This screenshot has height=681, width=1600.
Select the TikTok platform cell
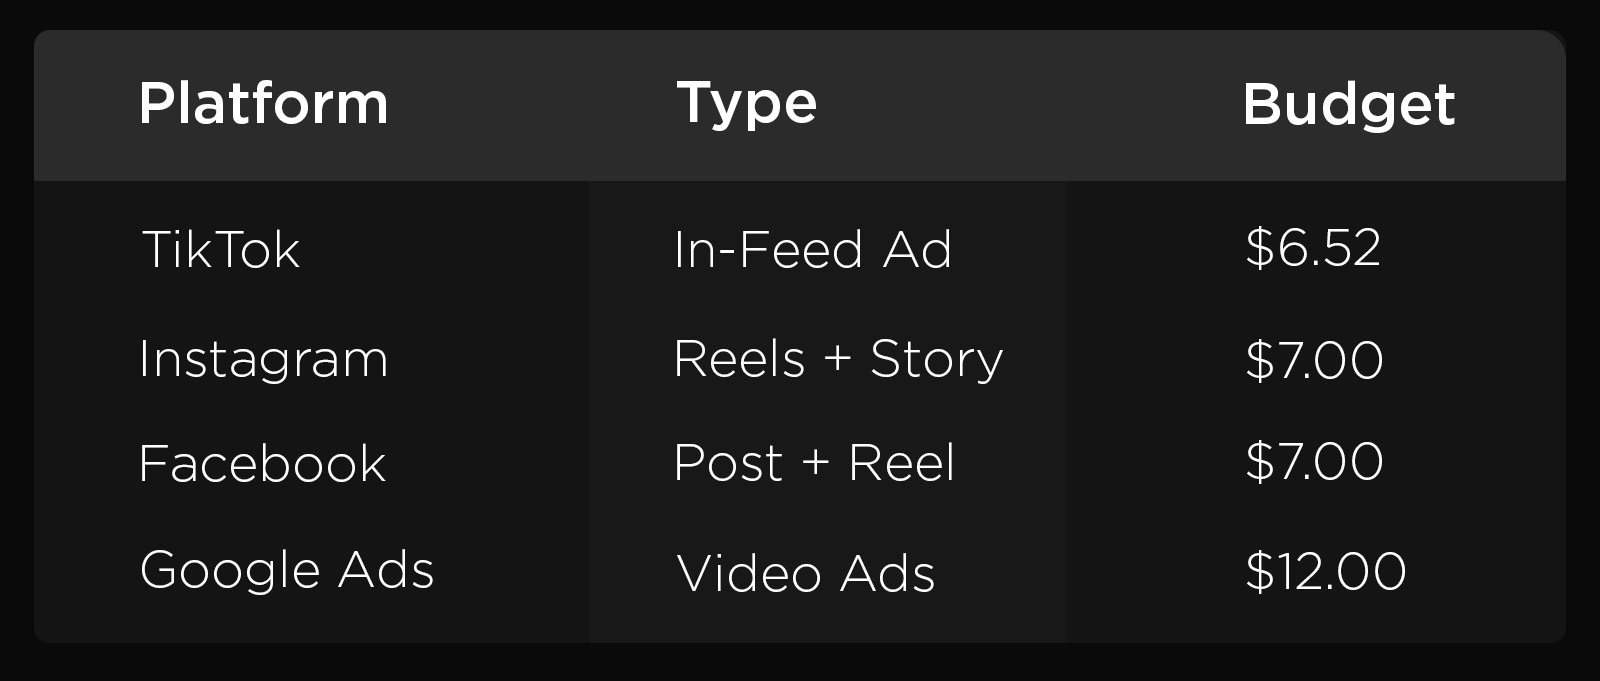tap(221, 249)
